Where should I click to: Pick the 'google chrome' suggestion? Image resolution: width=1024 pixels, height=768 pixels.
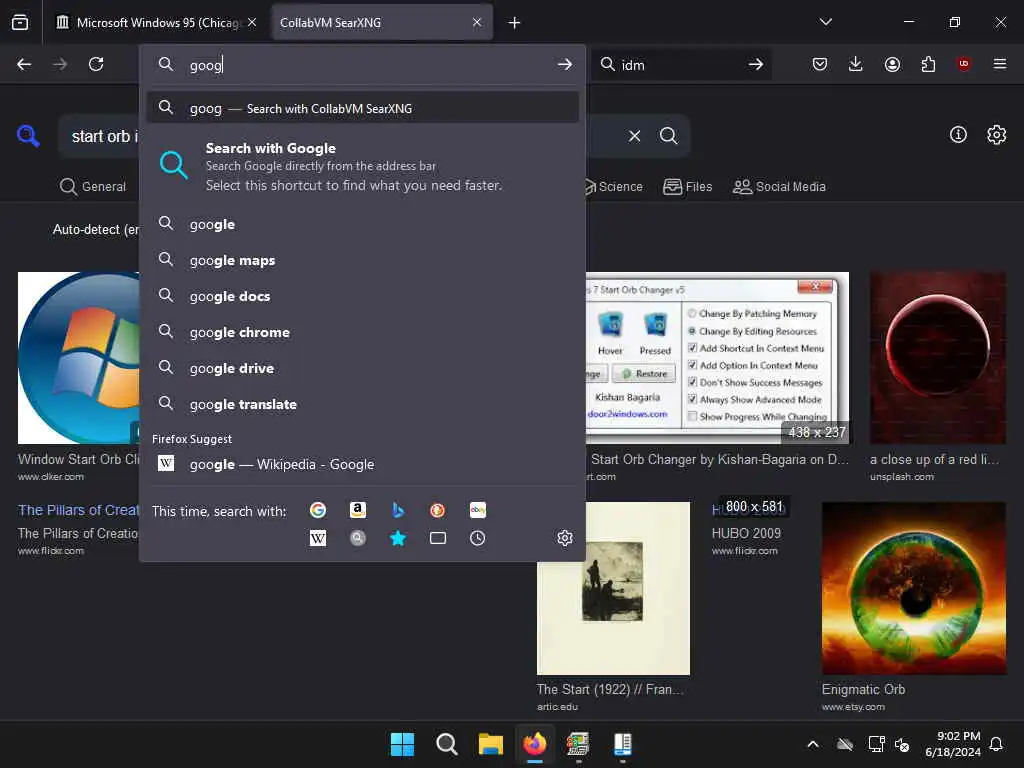tap(363, 332)
